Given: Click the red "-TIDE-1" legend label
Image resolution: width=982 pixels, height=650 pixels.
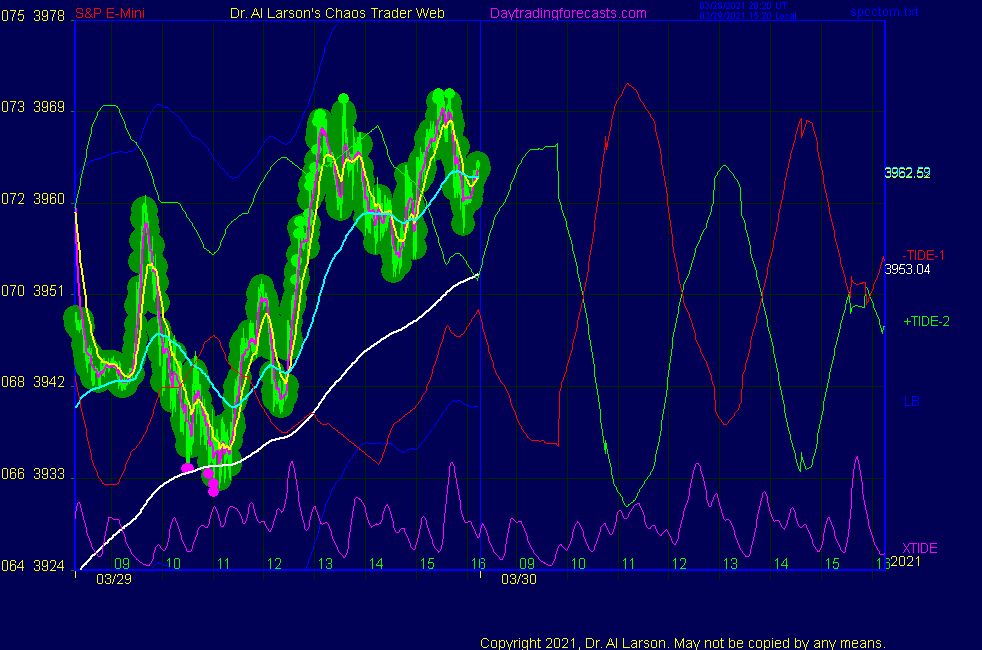Looking at the screenshot, I should 923,255.
